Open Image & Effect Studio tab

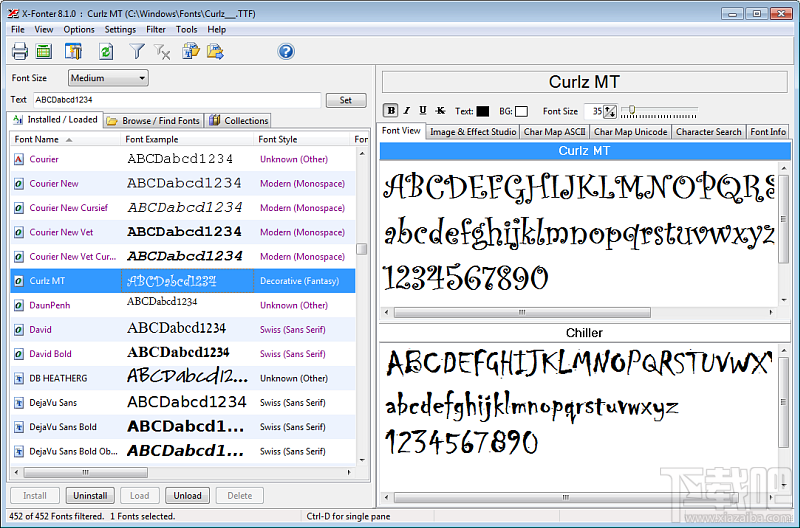pos(473,132)
